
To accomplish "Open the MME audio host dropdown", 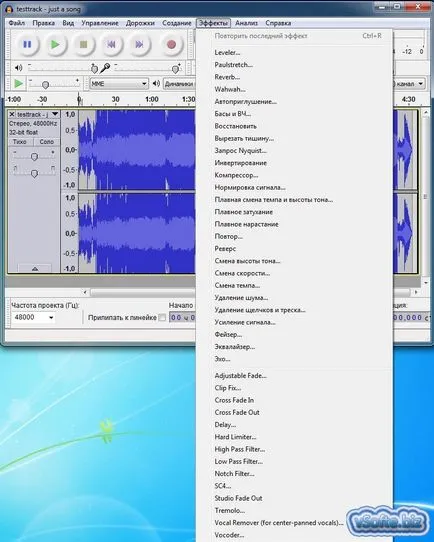I will pos(119,84).
